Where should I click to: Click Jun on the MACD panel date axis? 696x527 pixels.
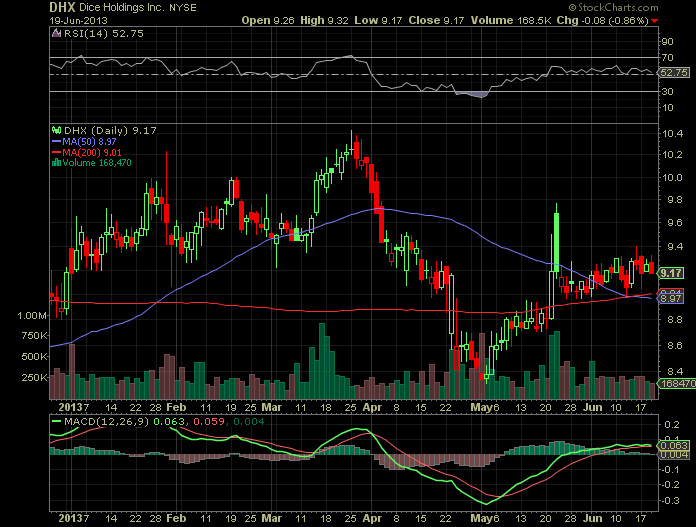(x=593, y=518)
